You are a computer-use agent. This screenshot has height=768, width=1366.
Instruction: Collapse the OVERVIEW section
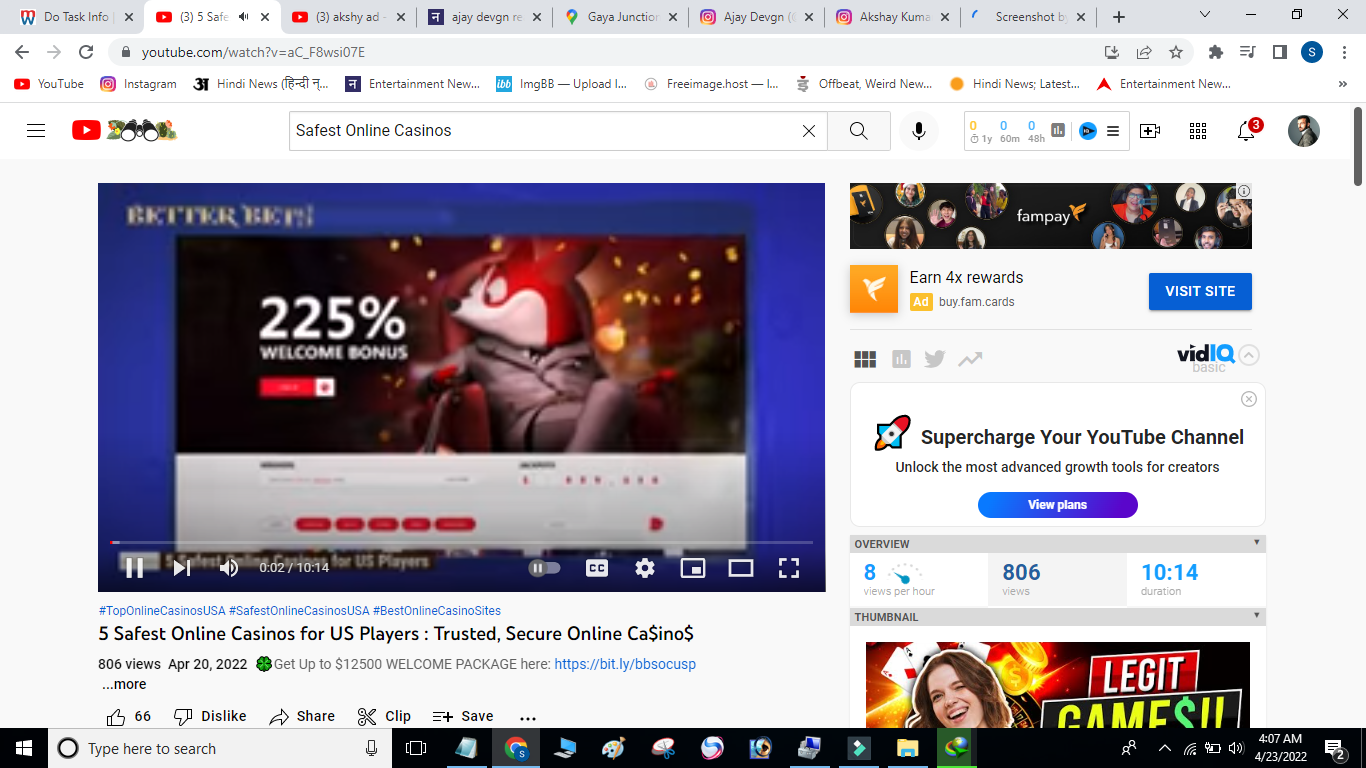click(1256, 543)
